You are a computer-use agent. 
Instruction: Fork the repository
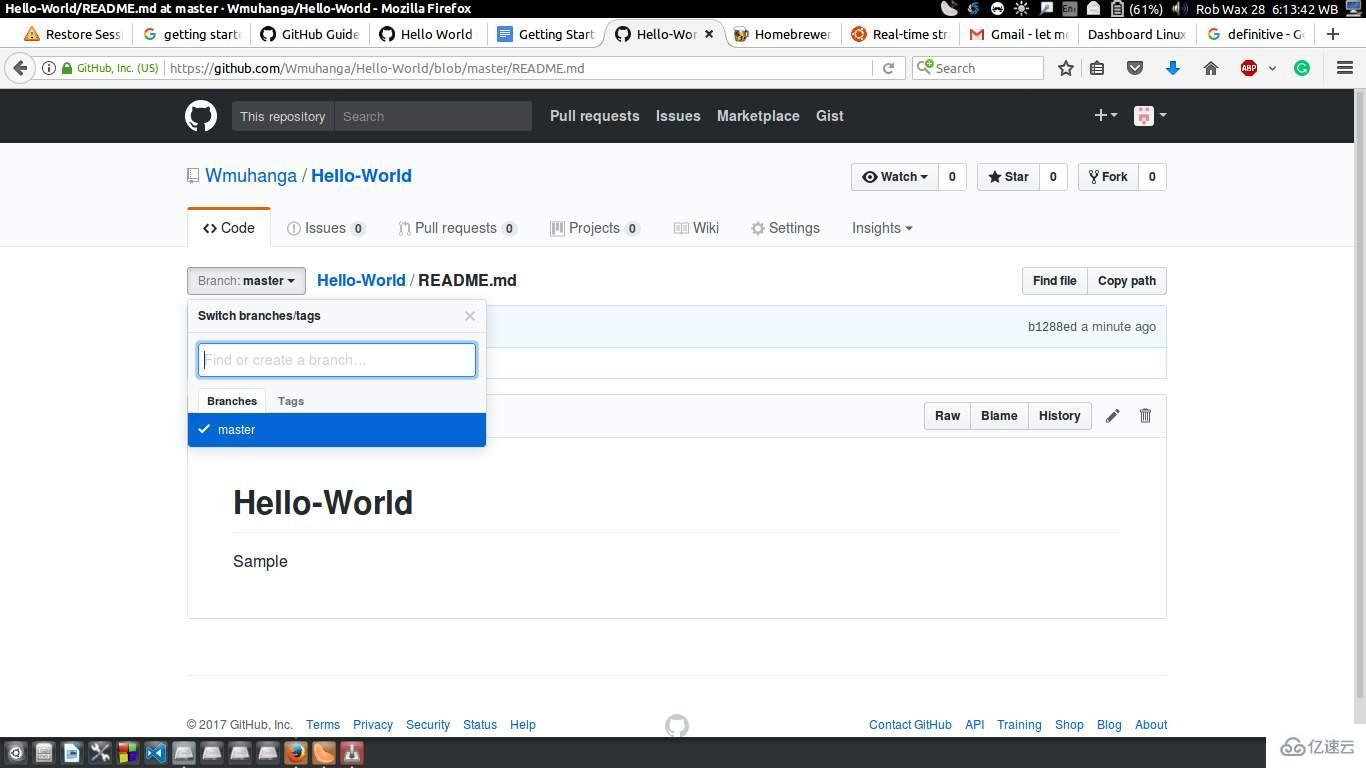(x=1108, y=177)
